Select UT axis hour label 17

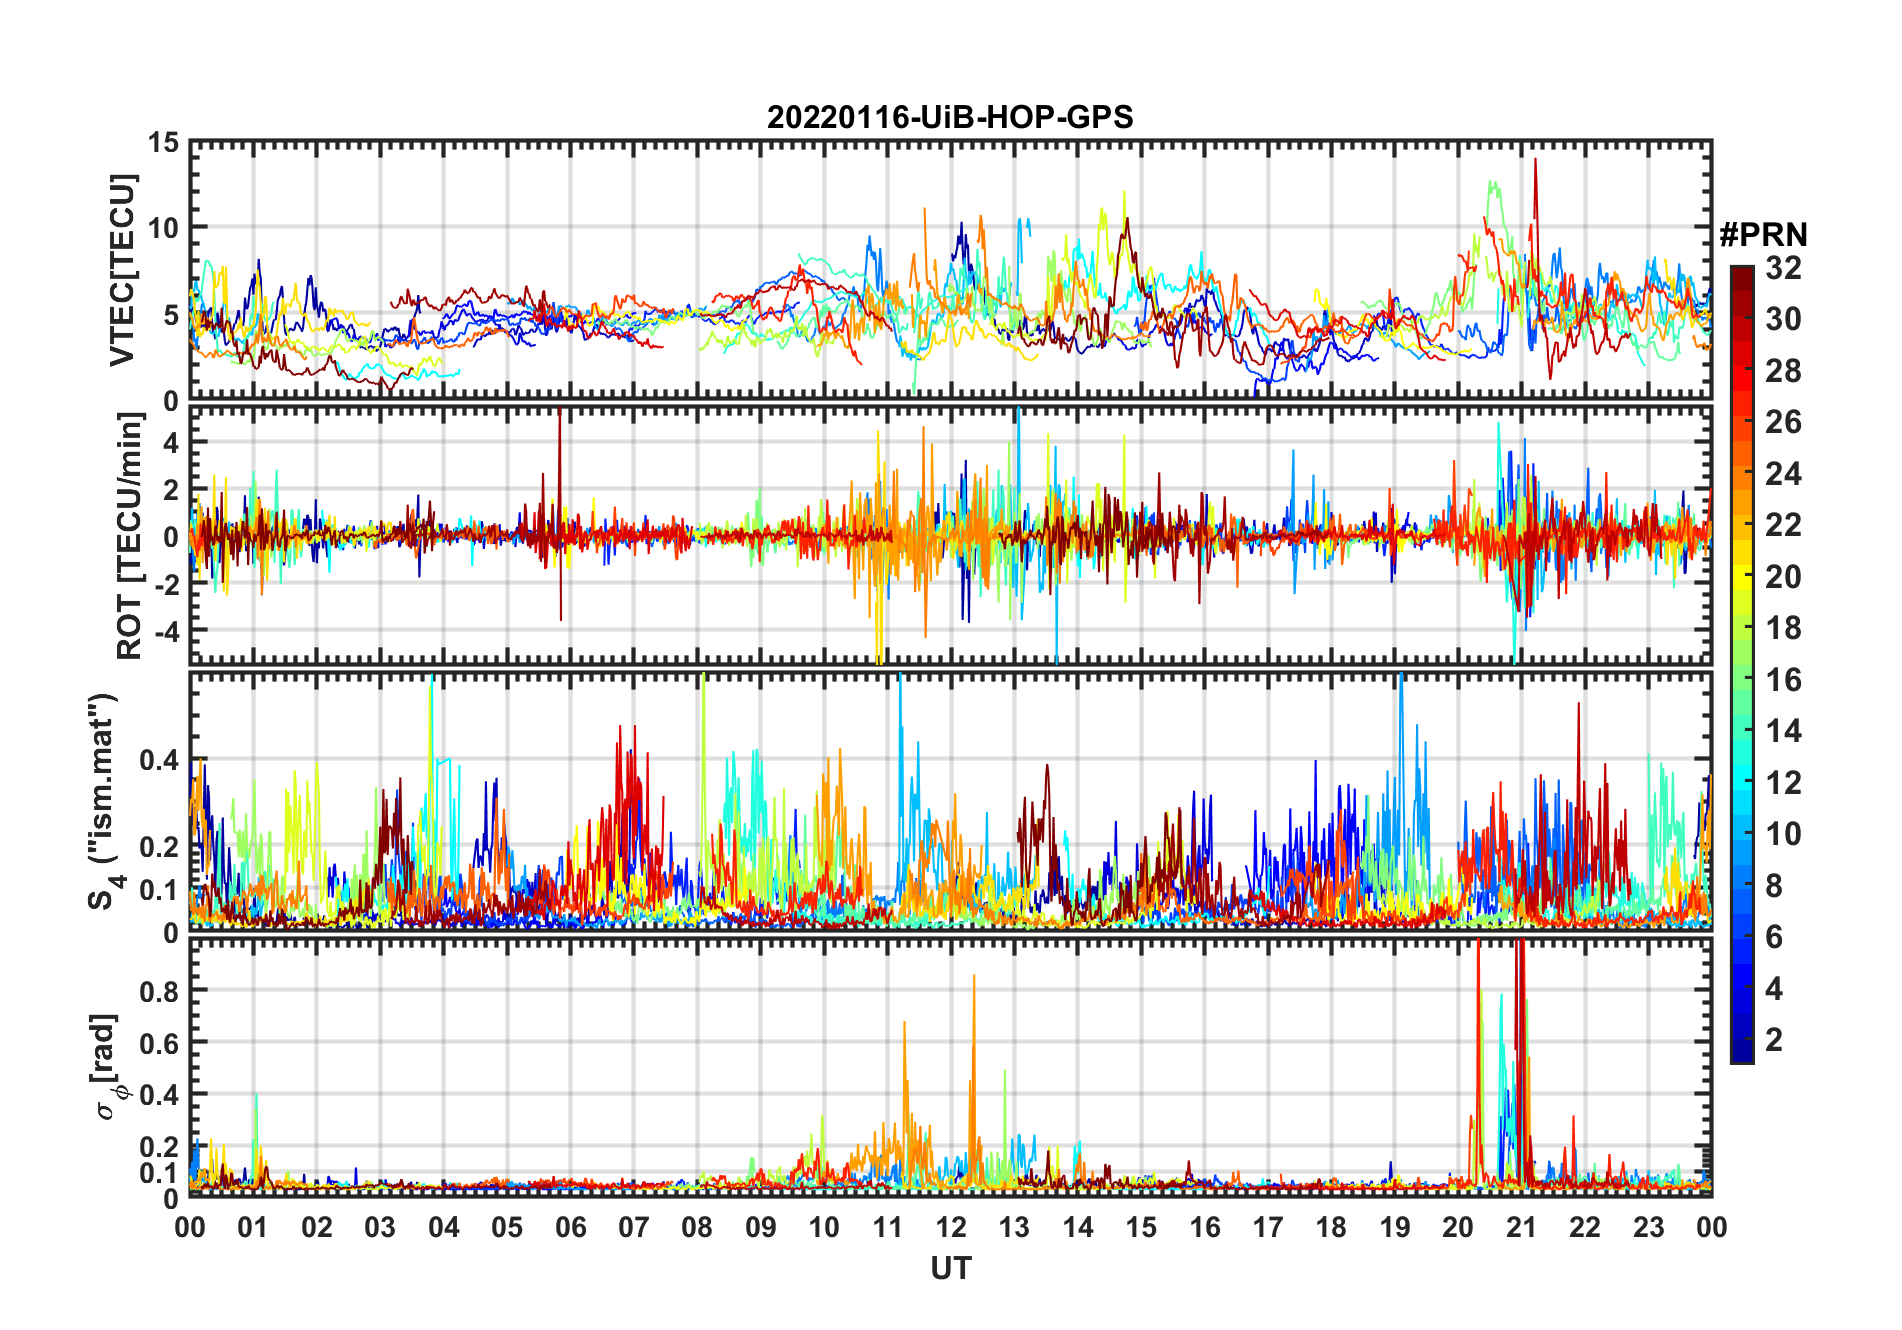tap(1268, 1227)
